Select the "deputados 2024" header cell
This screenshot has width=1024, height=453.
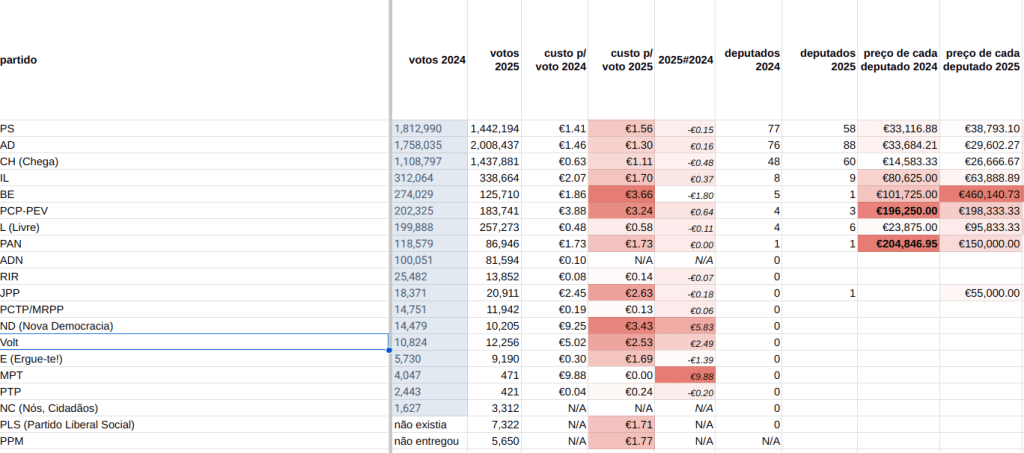click(x=752, y=60)
